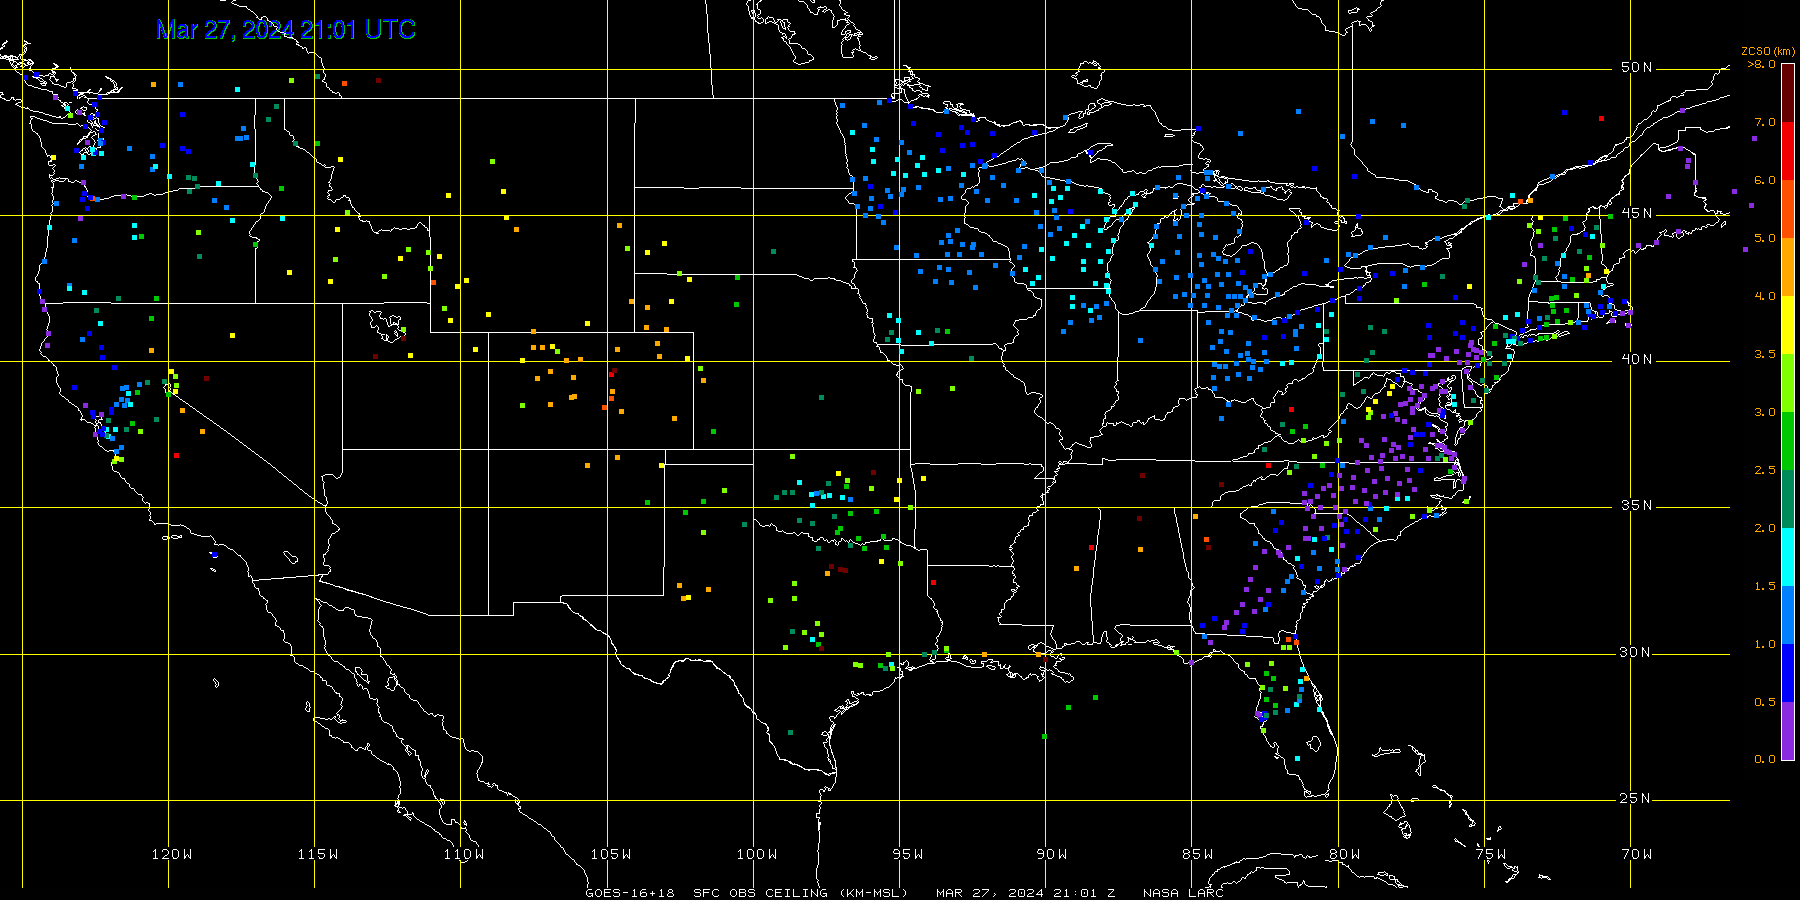This screenshot has width=1800, height=900.
Task: Click the SFC OBS CEILING (KM-MSL) caption
Action: [800, 893]
